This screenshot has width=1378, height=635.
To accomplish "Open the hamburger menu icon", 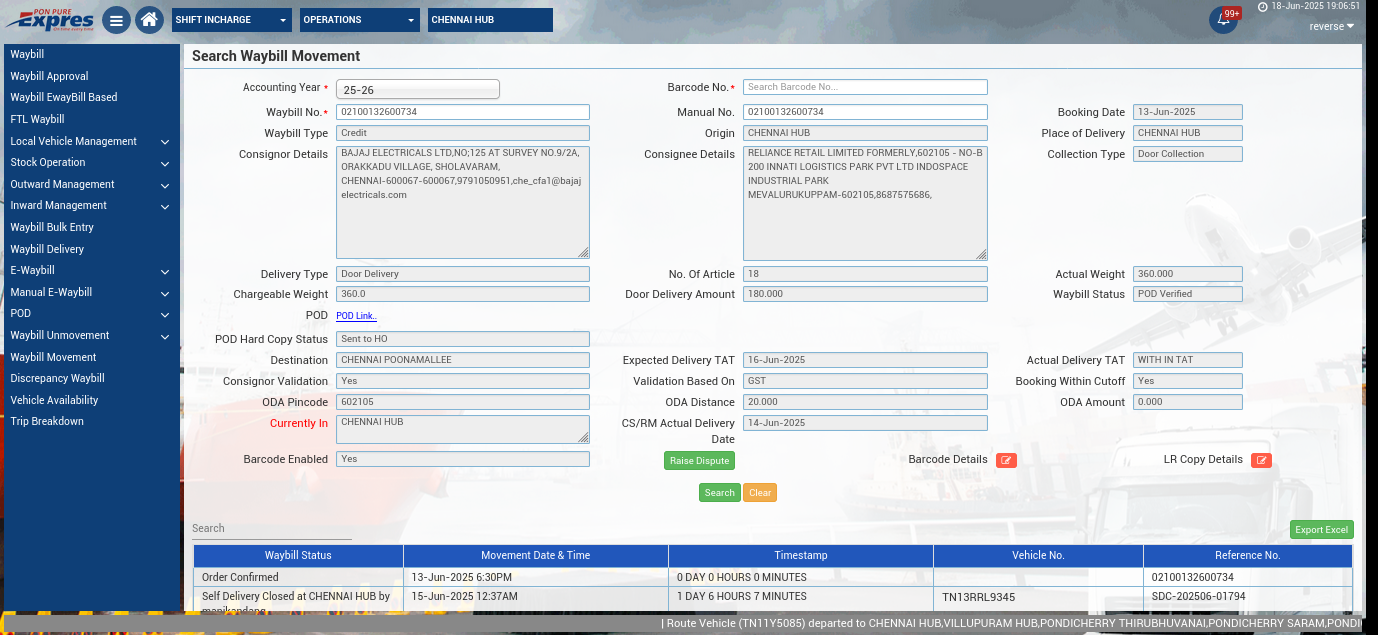I will (117, 20).
